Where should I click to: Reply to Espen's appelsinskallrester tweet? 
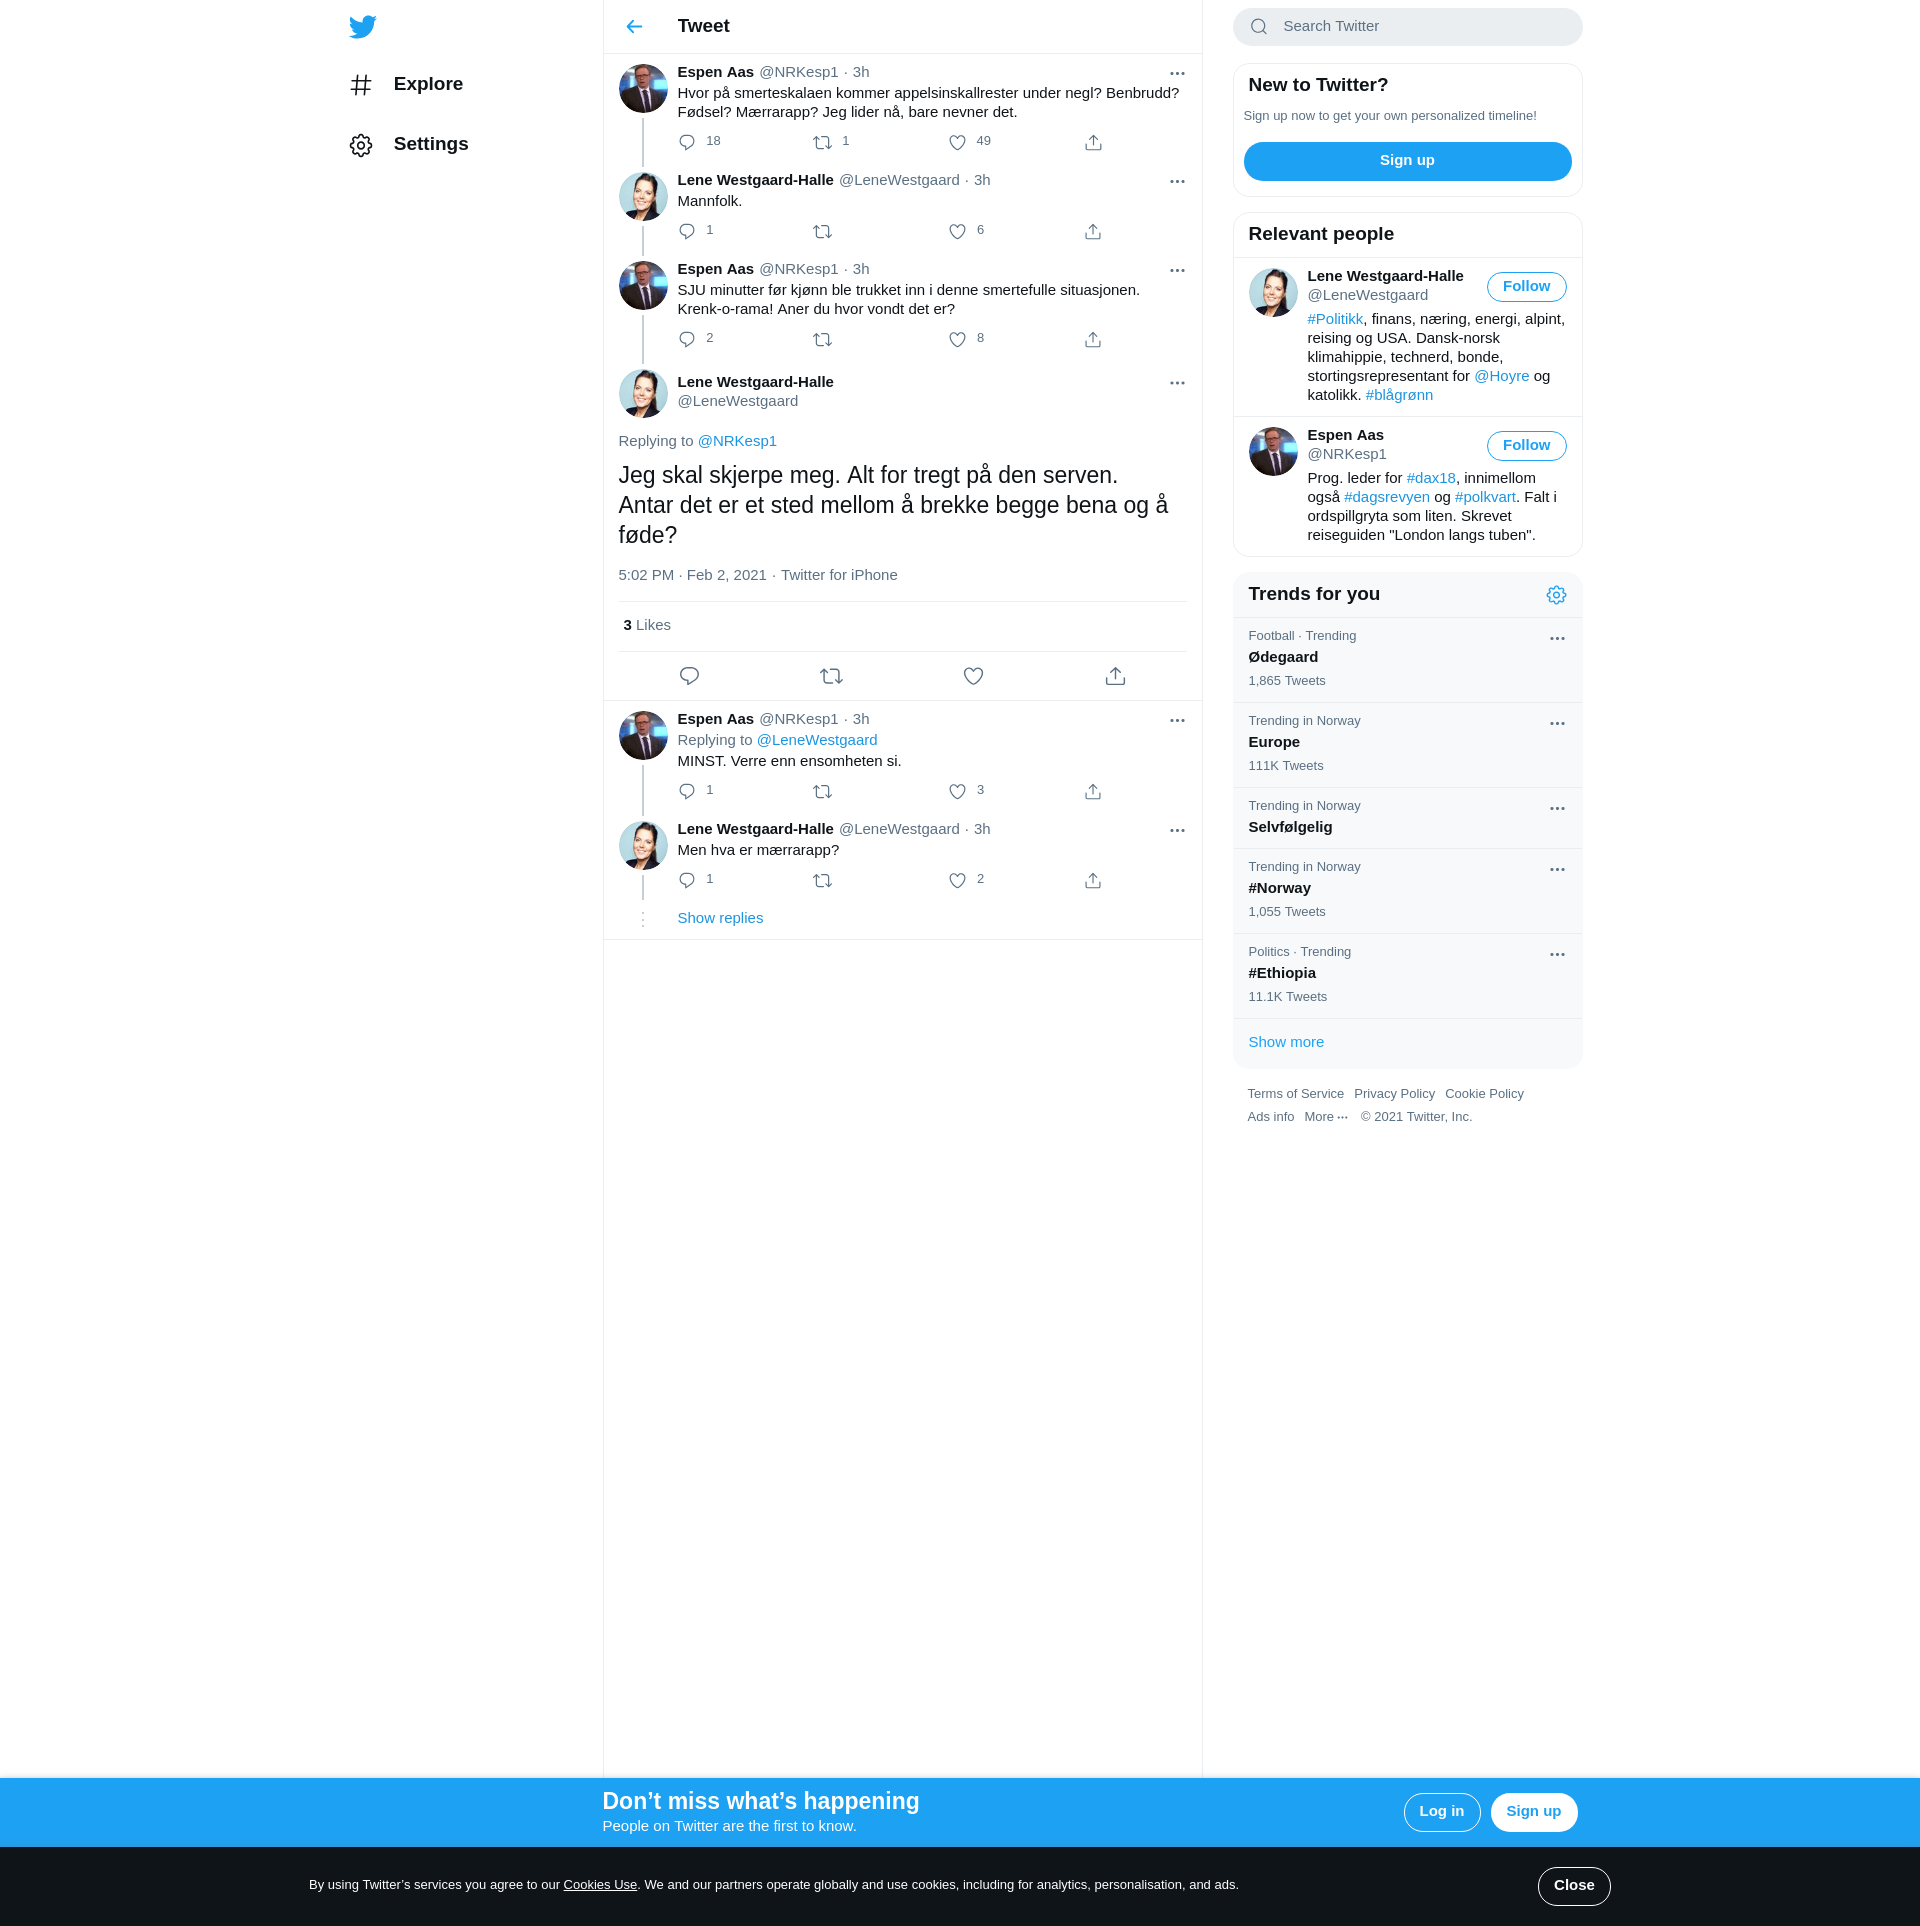(687, 142)
